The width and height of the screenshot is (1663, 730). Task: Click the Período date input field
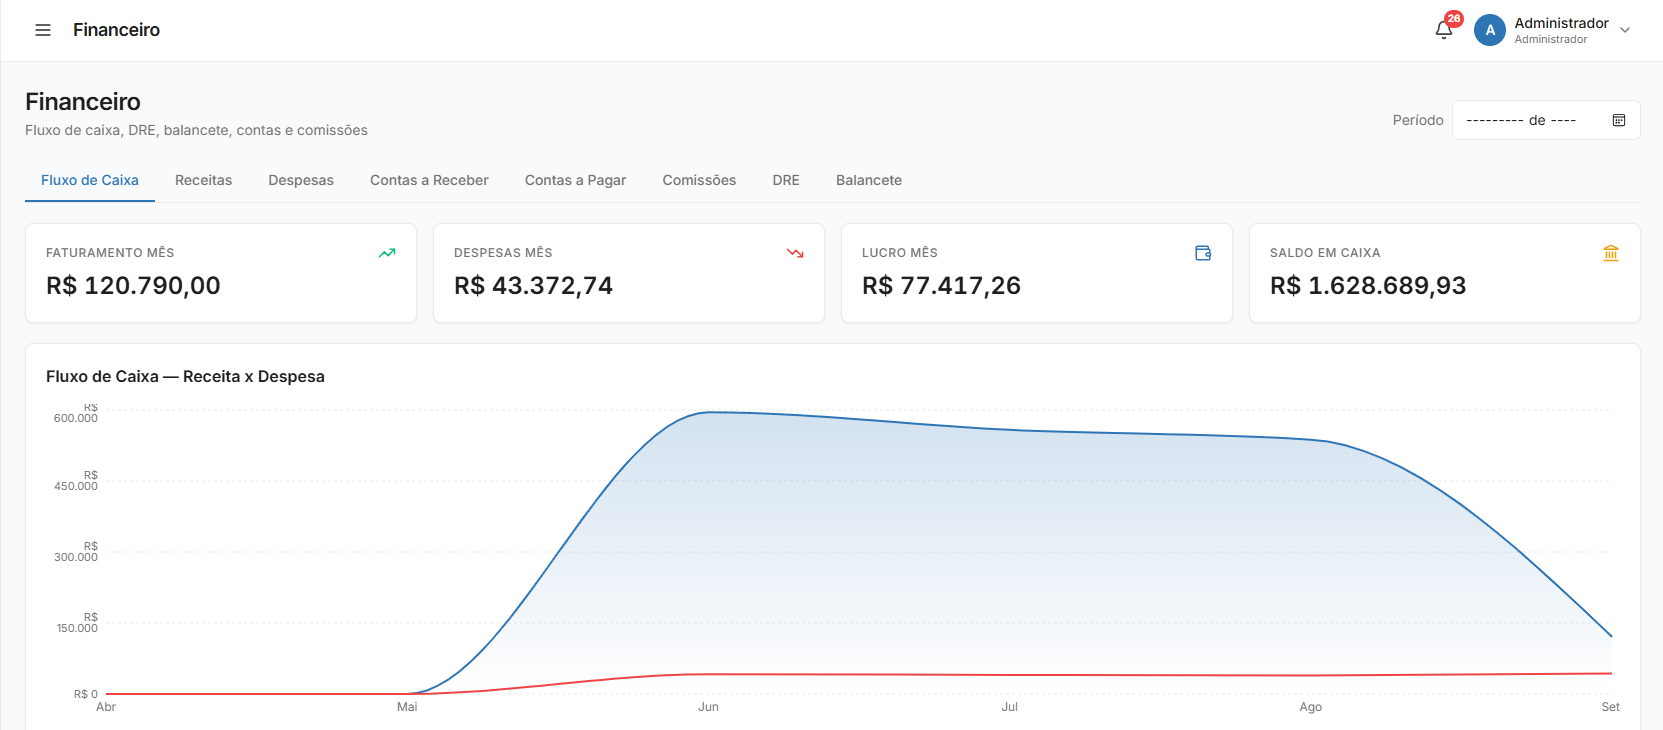click(1546, 120)
